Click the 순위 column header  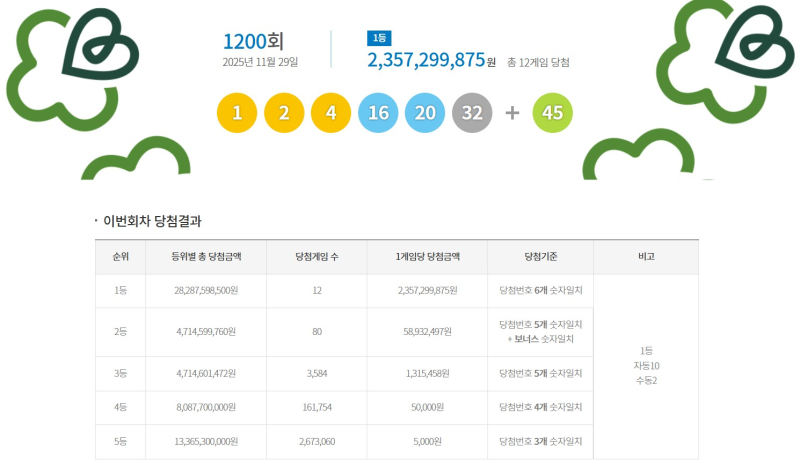[x=120, y=257]
